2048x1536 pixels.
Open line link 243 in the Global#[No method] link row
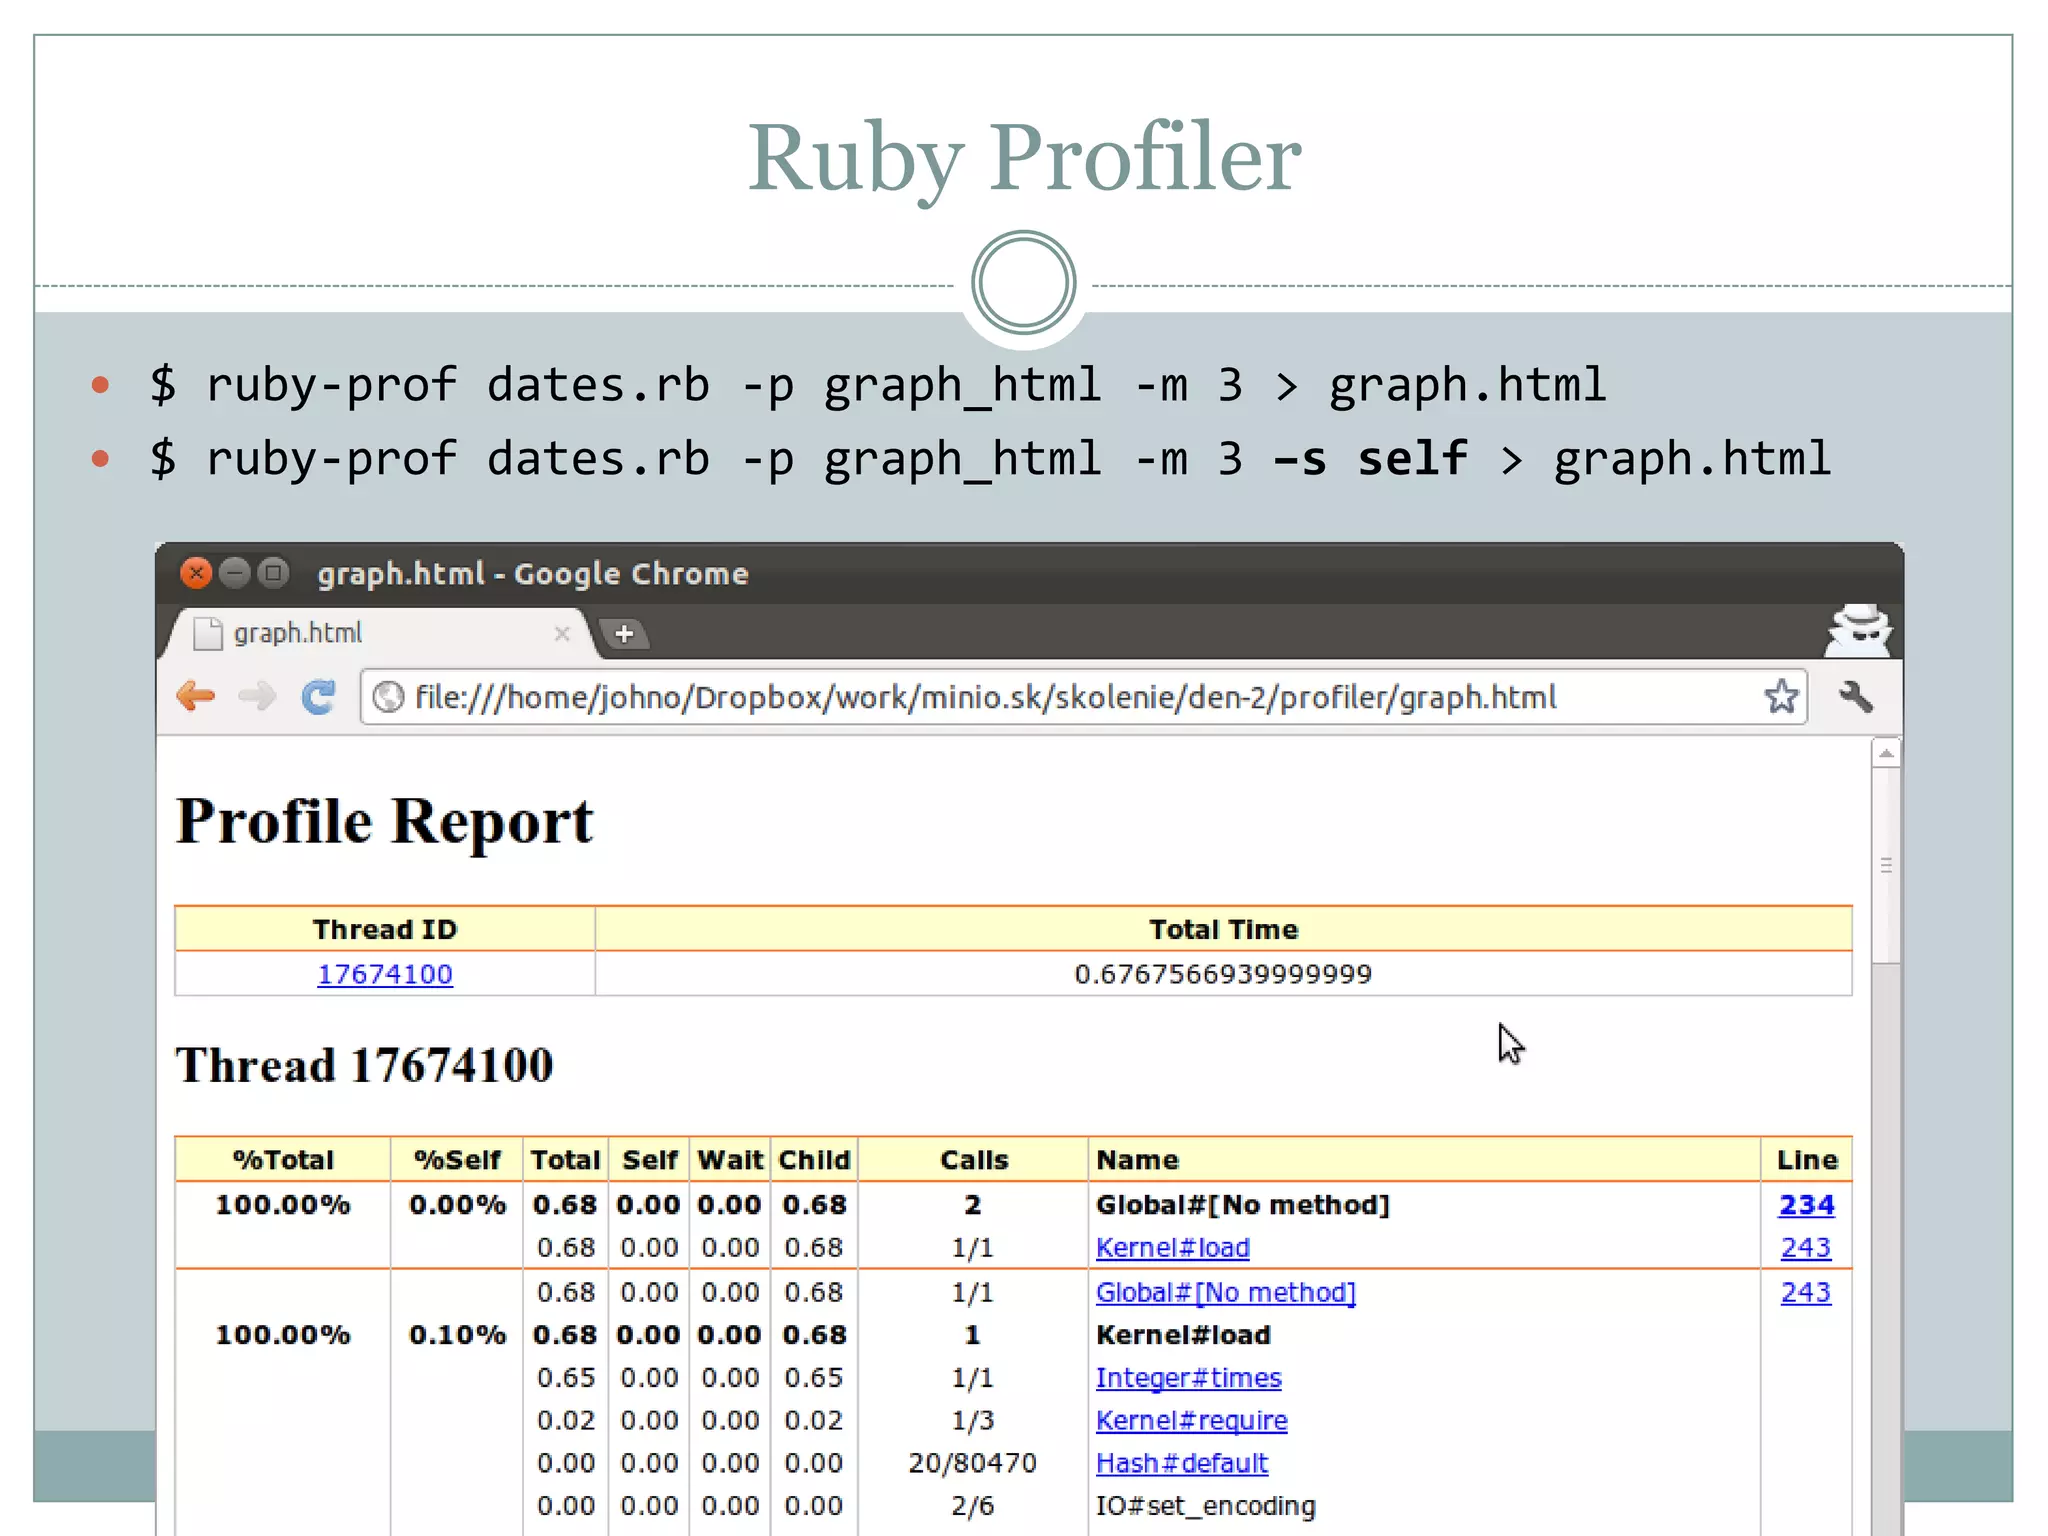click(x=1806, y=1292)
